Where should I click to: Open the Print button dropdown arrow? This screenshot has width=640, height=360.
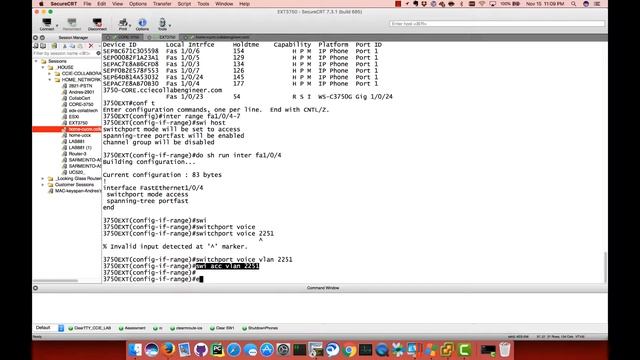click(130, 25)
